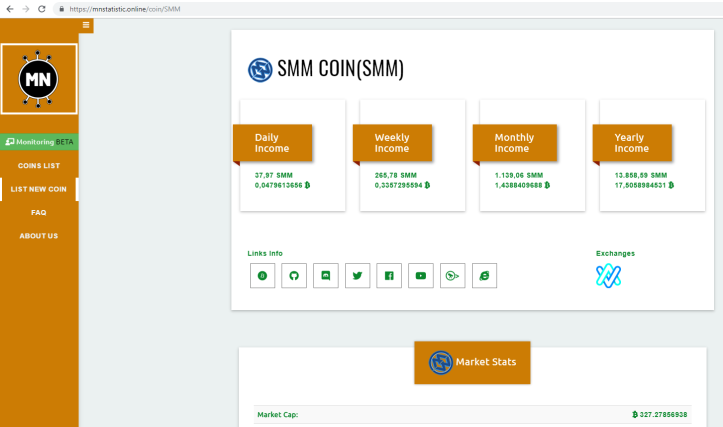This screenshot has width=723, height=427.
Task: Open the Telegram-style plane link icon
Action: click(453, 276)
